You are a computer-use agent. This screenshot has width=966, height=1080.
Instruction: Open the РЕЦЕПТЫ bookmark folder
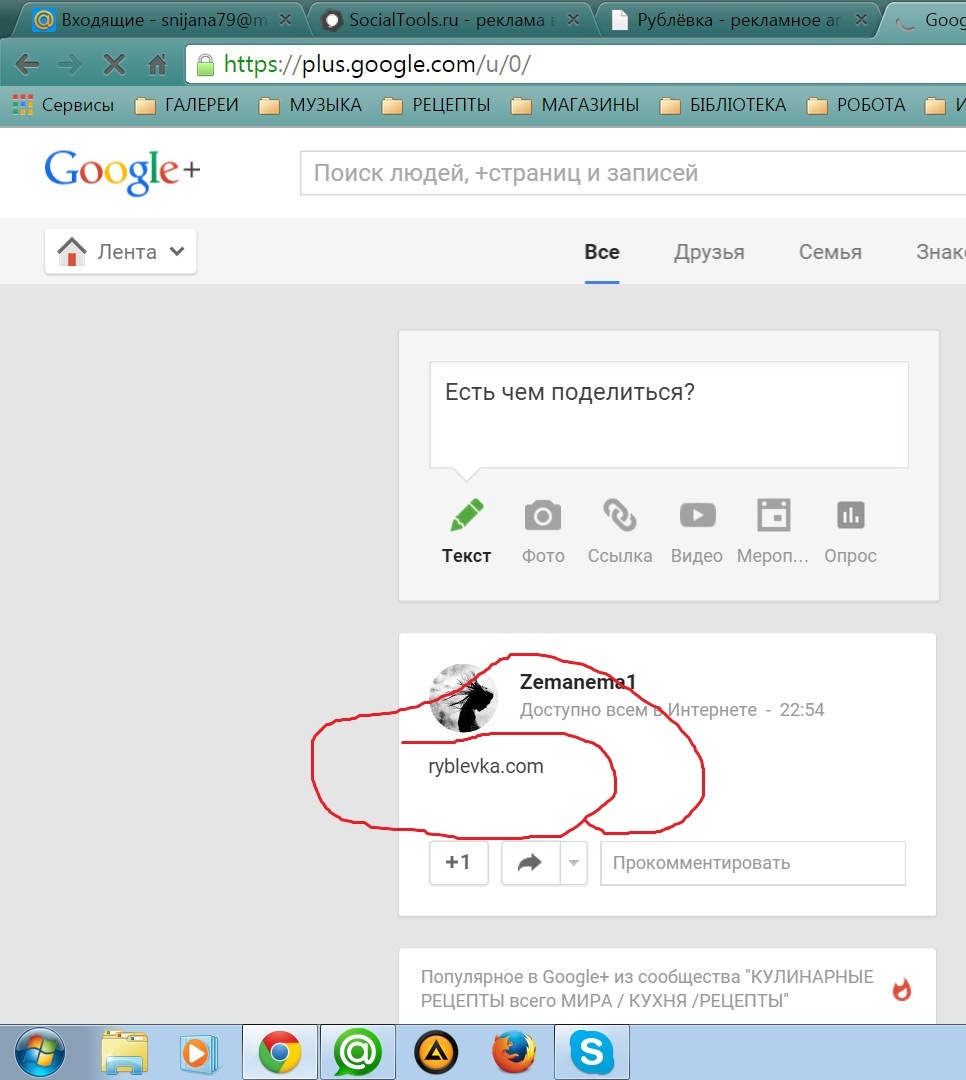436,105
